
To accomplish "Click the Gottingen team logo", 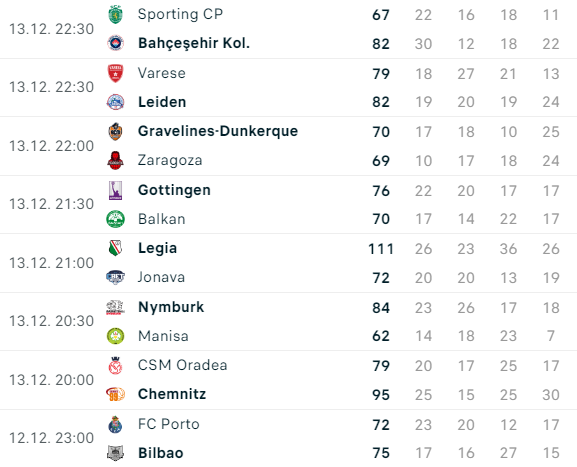I will point(115,190).
